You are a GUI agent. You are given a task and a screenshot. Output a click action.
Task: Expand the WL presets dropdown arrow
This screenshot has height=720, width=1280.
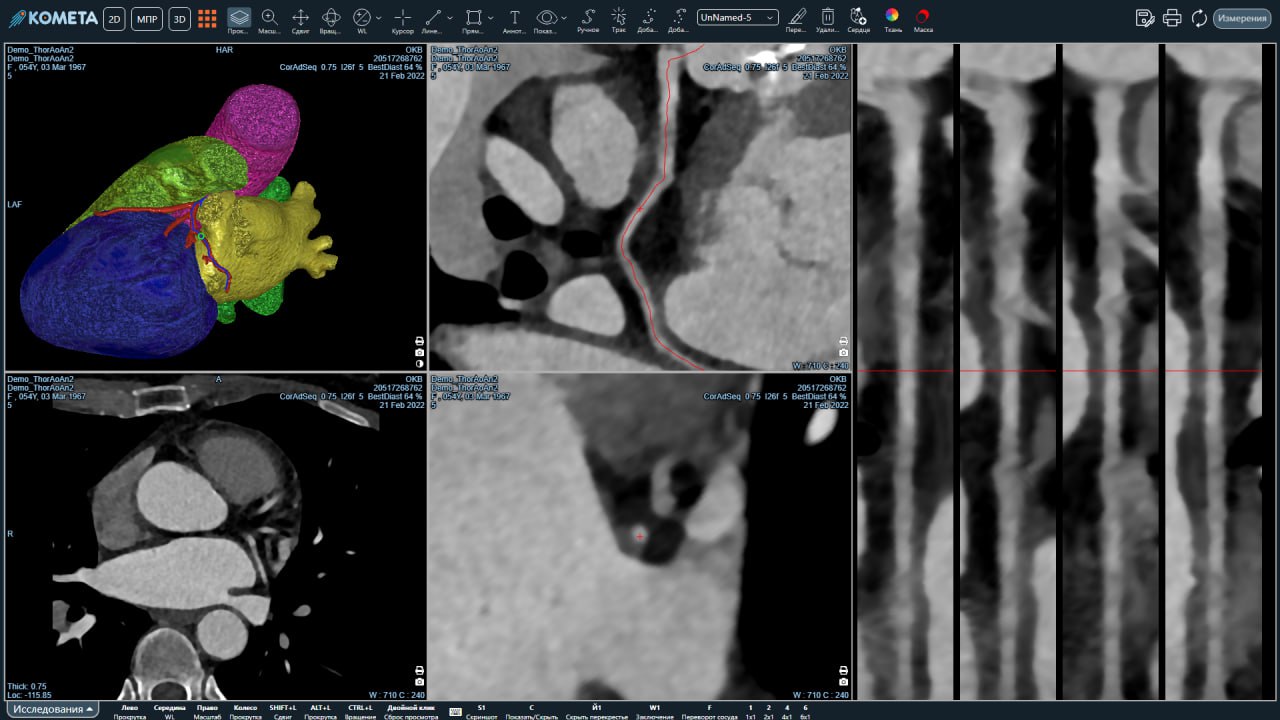[x=379, y=18]
